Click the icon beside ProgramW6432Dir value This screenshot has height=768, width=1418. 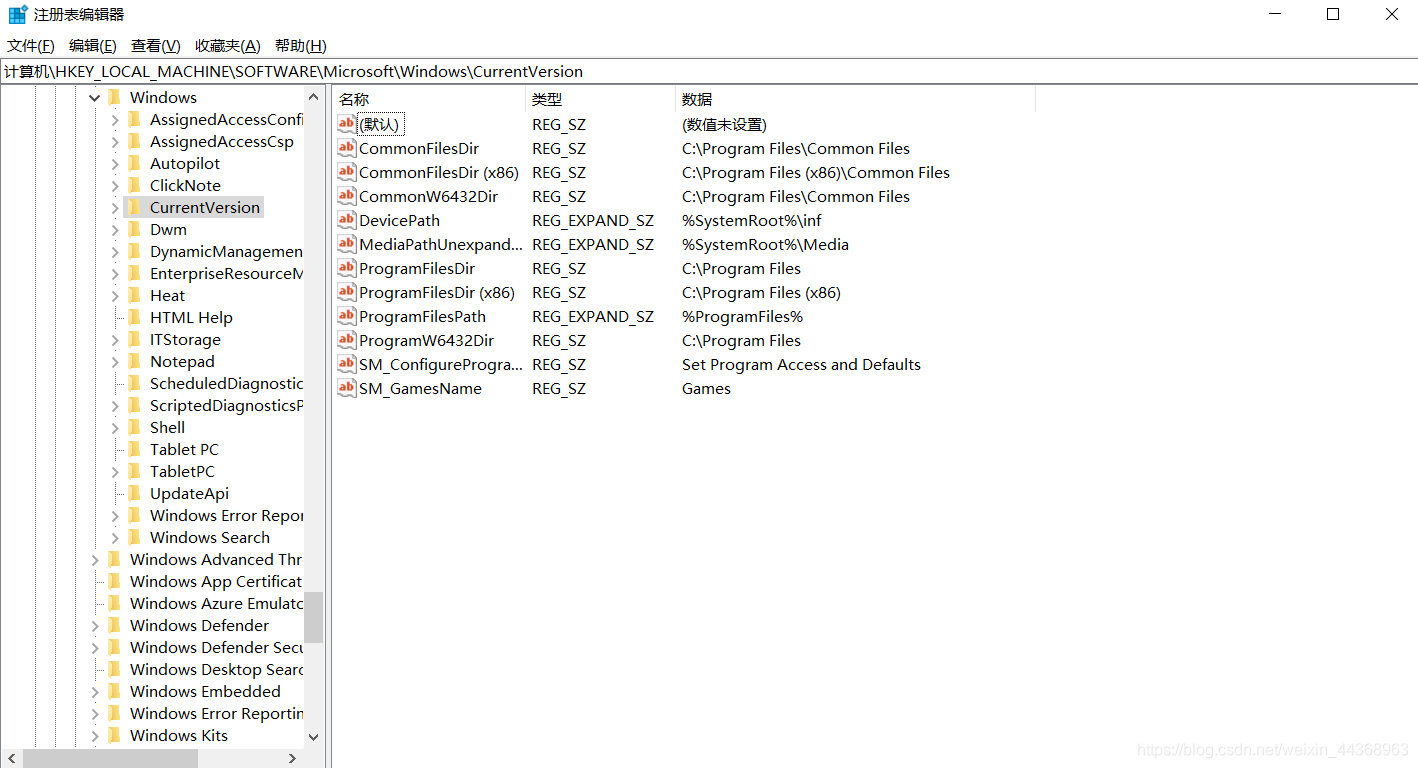[346, 340]
